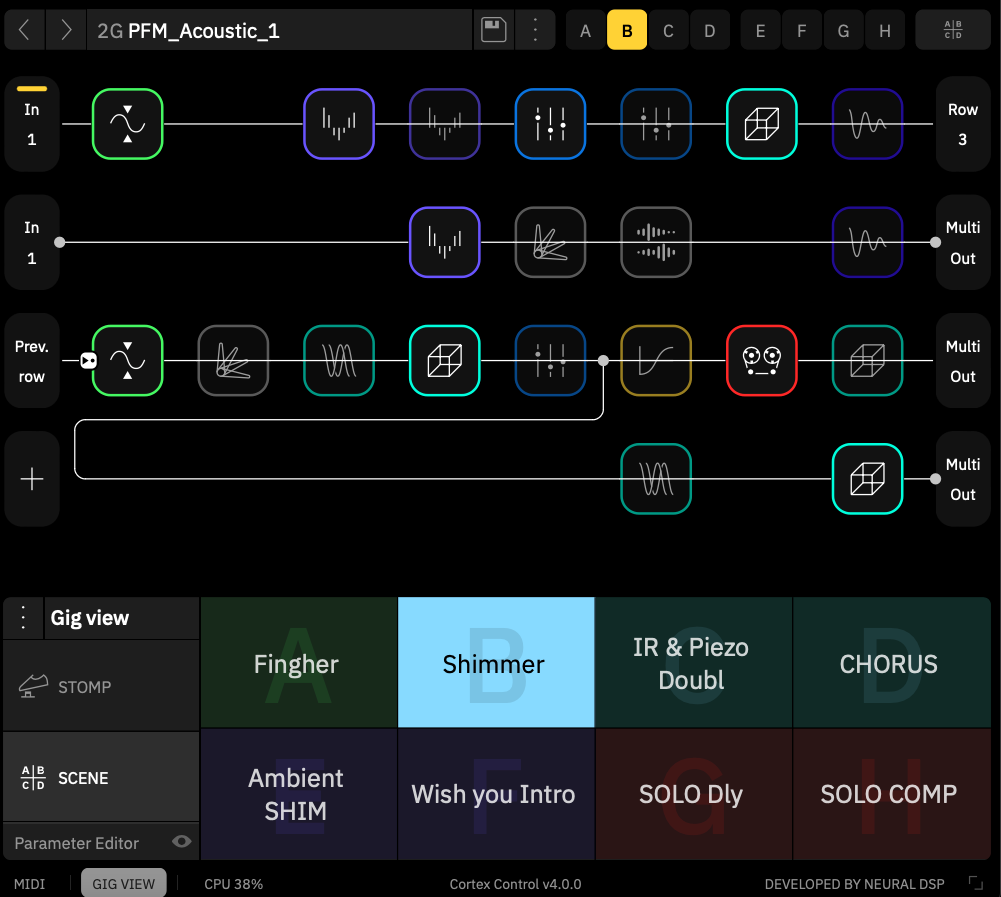This screenshot has height=897, width=1001.
Task: Select the teal chorus modulation block in row 3
Action: 339,361
